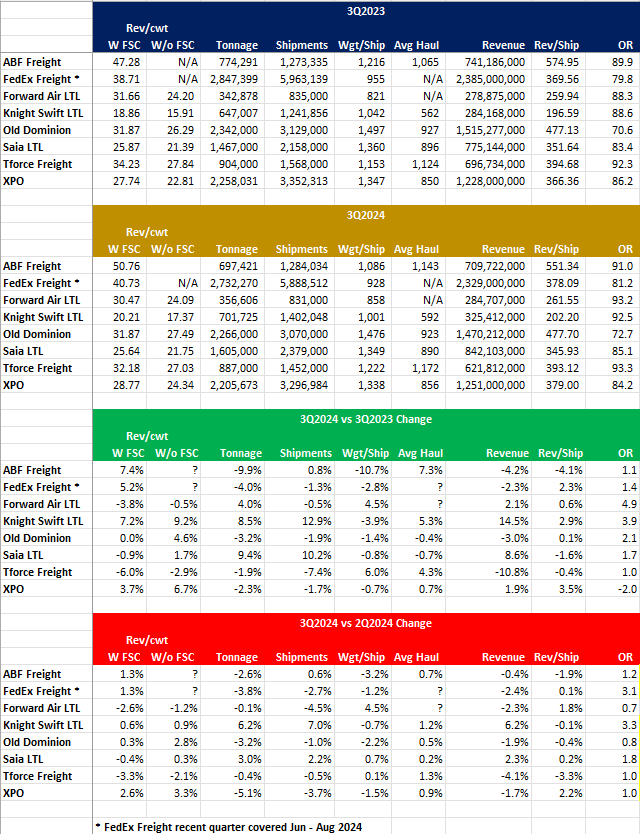Select FedEx Freight tonnage 2,847,399
640x834 pixels.
coord(234,79)
